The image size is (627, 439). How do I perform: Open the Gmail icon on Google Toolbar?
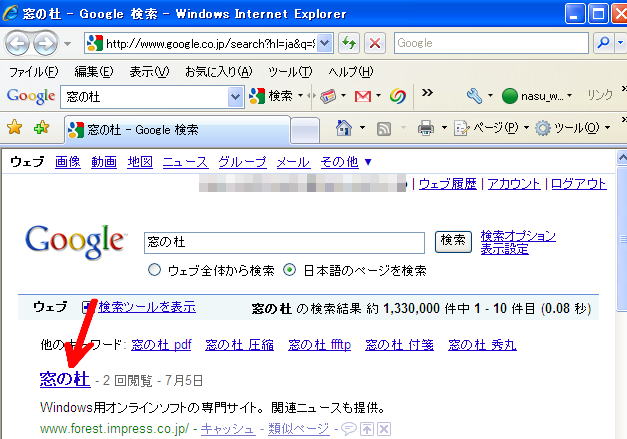pyautogui.click(x=363, y=96)
